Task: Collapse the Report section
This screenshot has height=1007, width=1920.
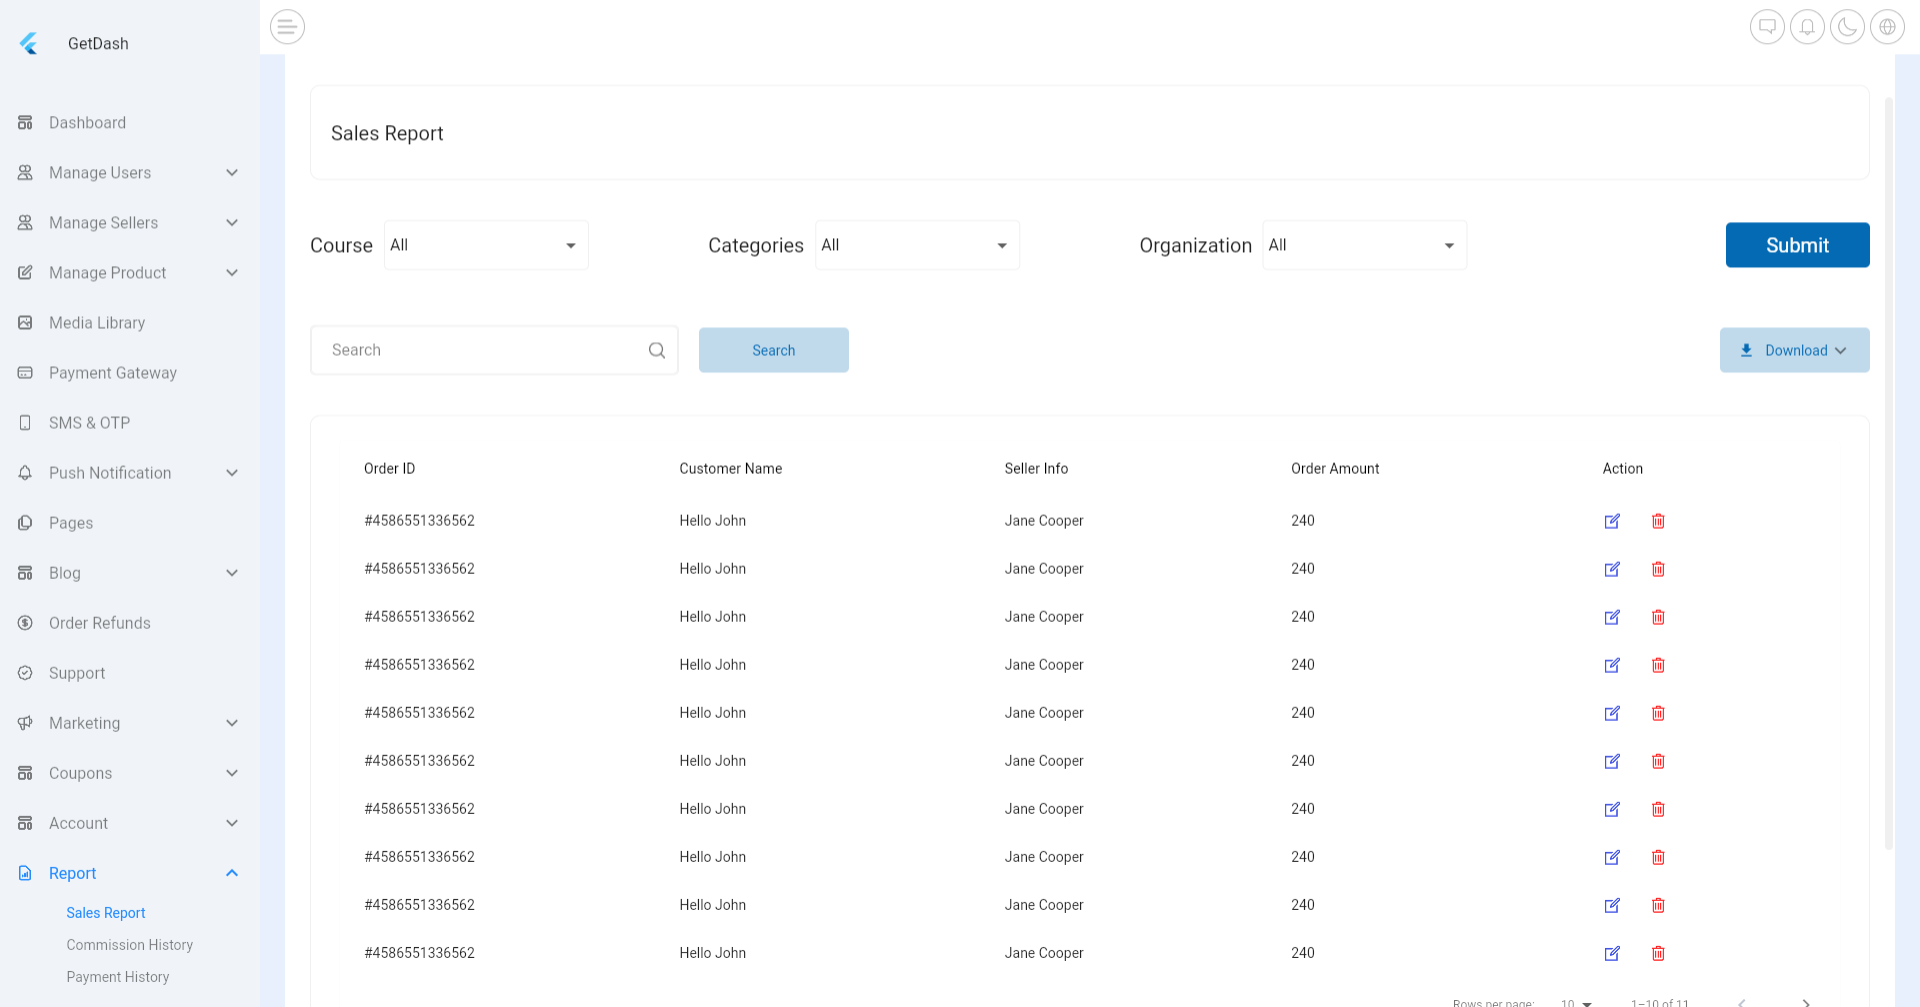Action: point(232,872)
